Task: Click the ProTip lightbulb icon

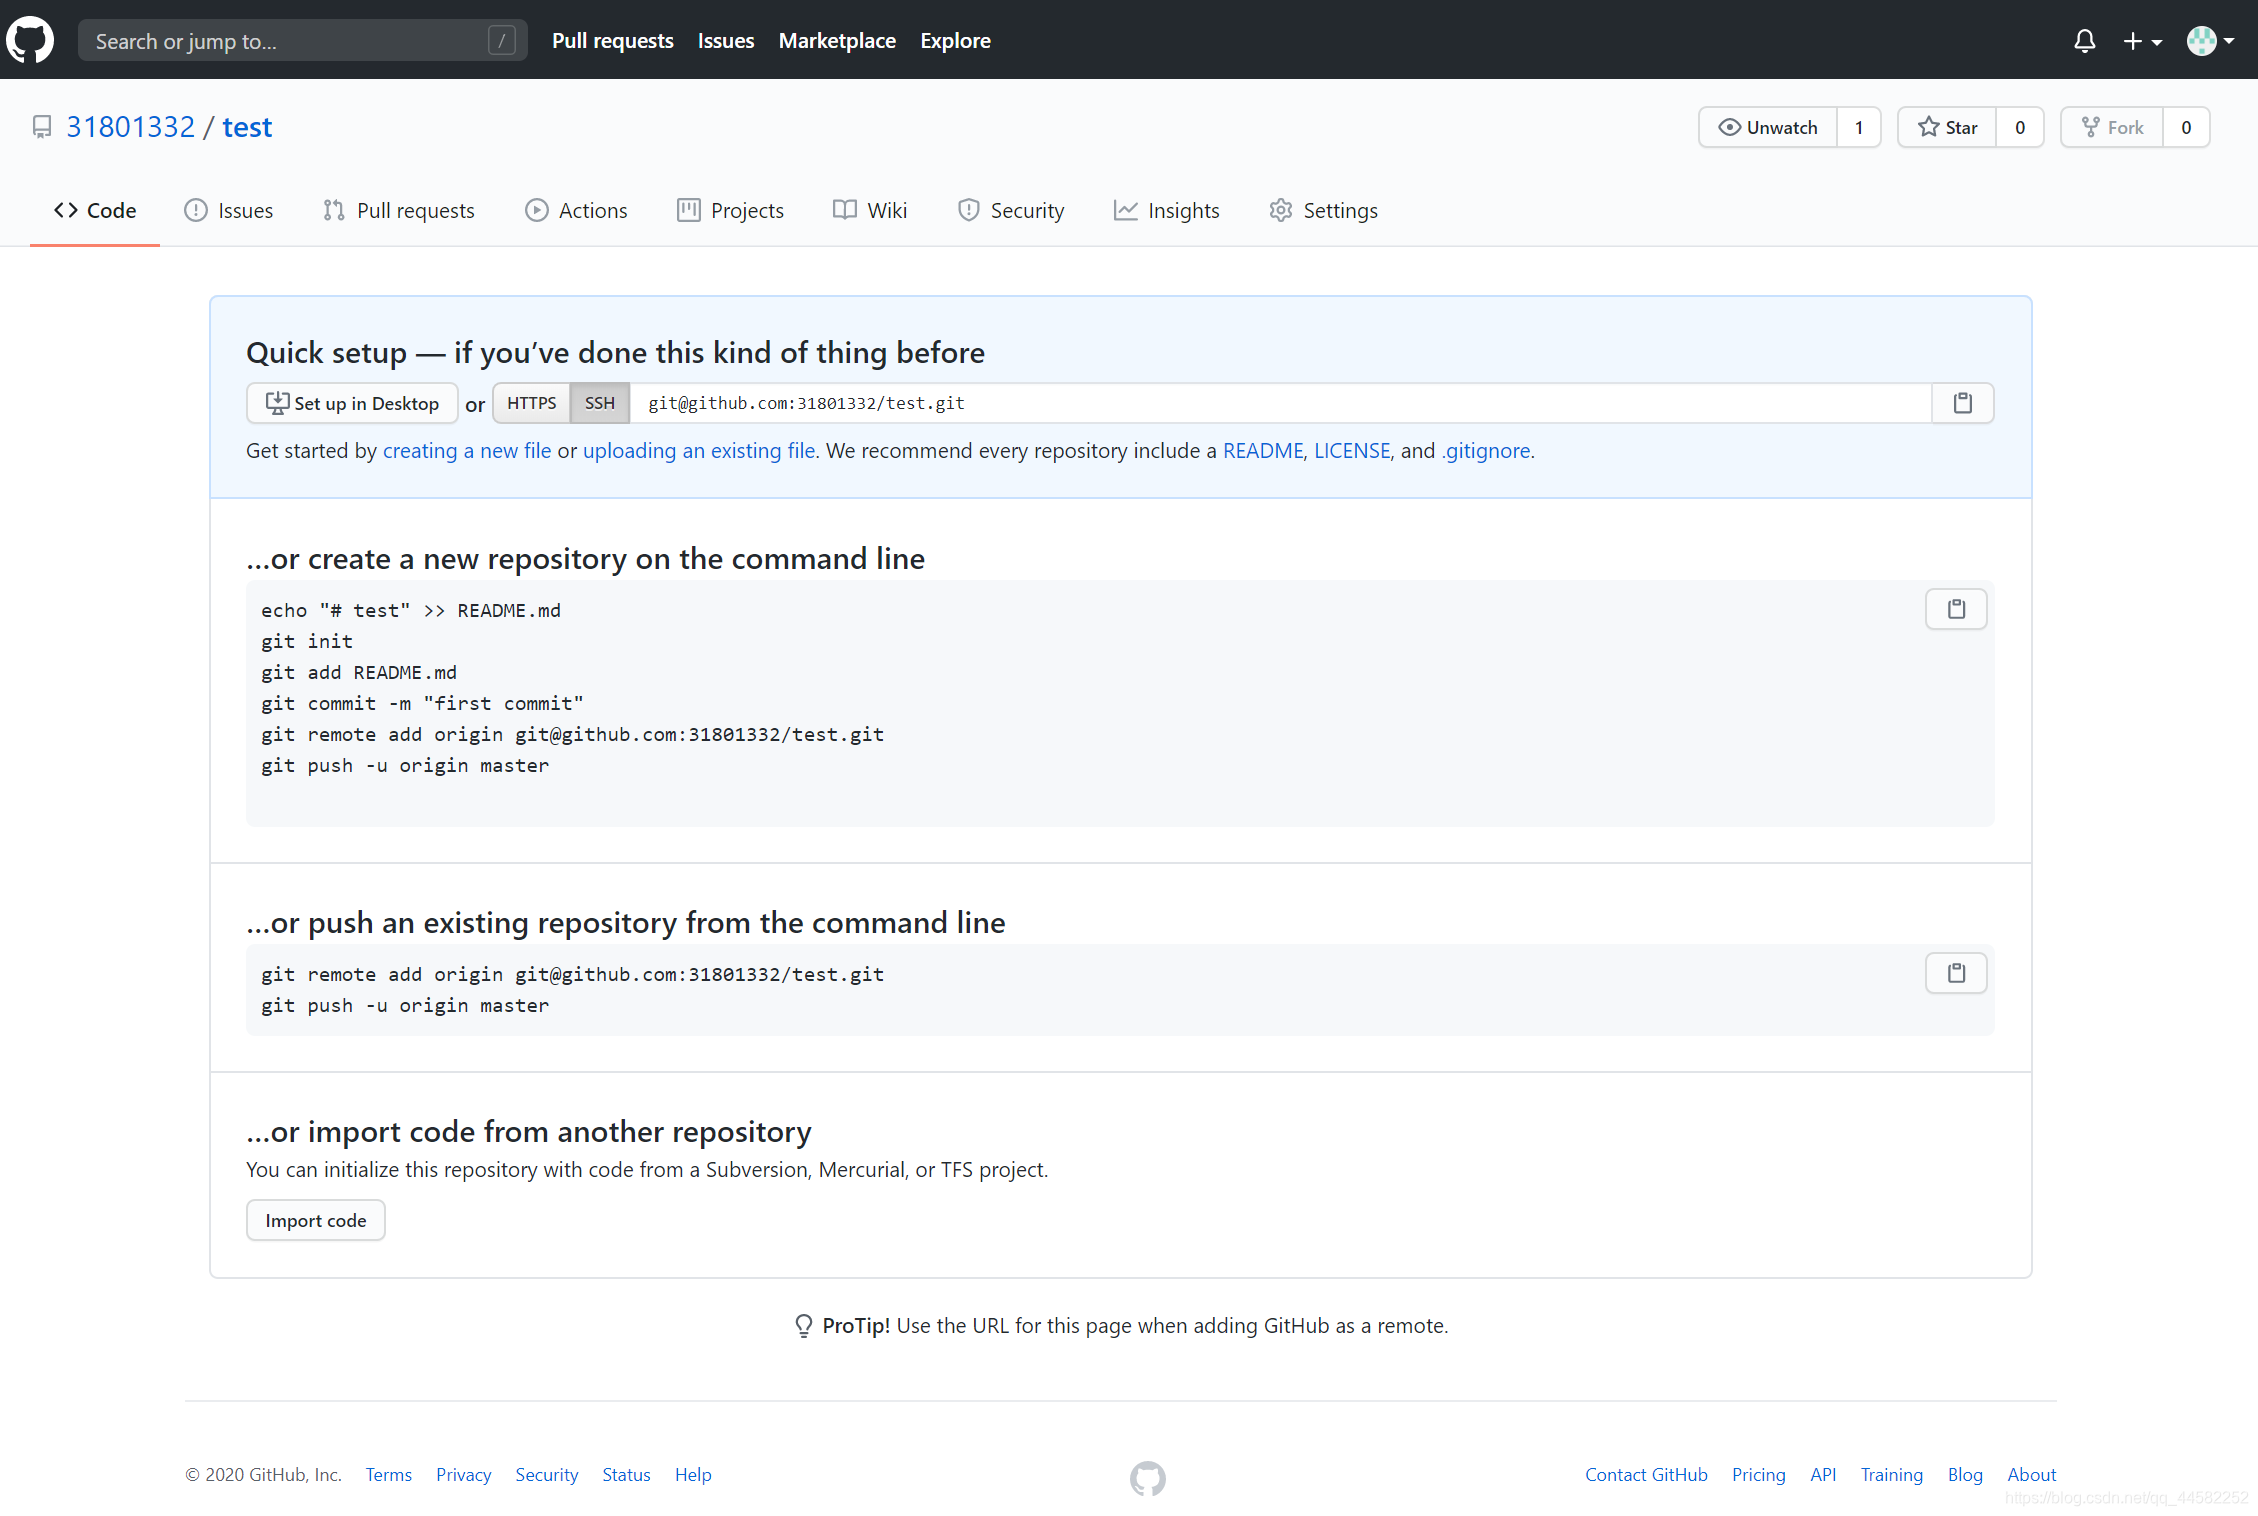Action: click(803, 1326)
